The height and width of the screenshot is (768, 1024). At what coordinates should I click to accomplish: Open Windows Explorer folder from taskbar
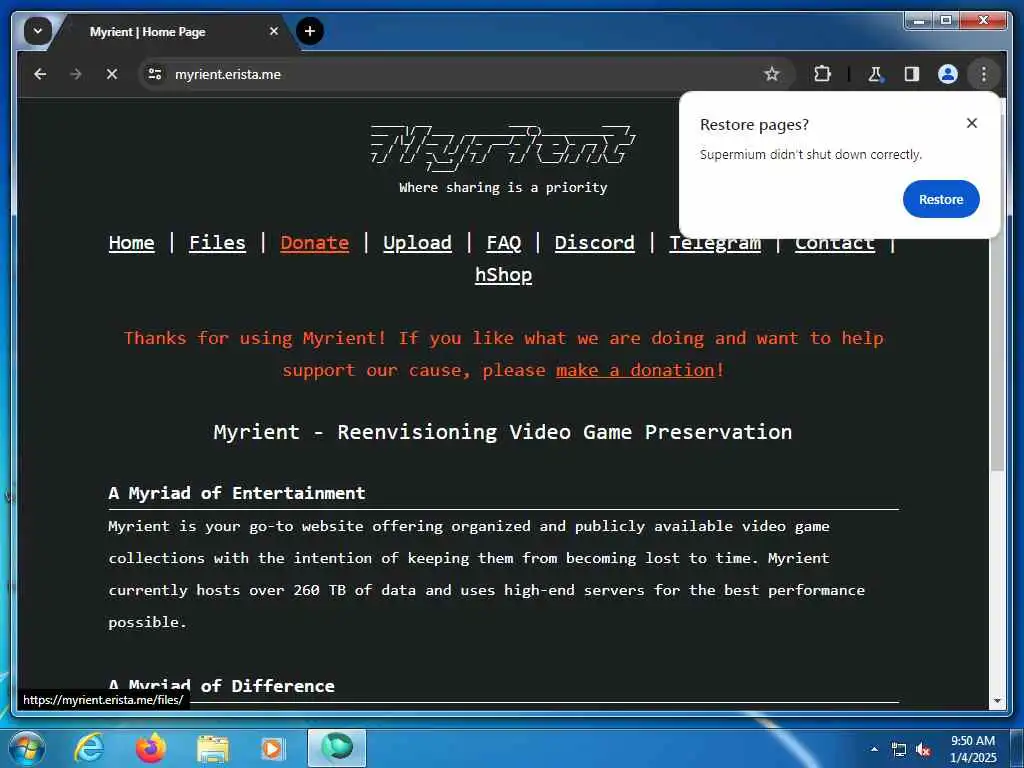(x=213, y=749)
